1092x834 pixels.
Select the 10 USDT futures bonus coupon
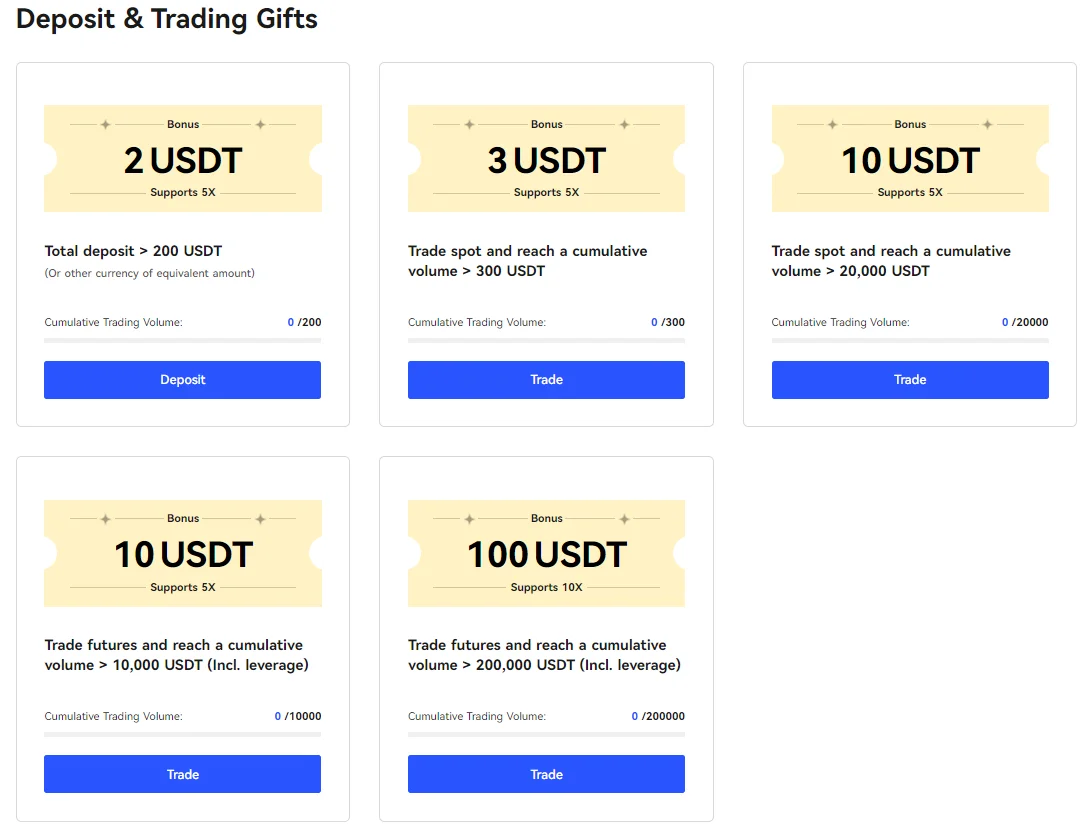point(182,552)
